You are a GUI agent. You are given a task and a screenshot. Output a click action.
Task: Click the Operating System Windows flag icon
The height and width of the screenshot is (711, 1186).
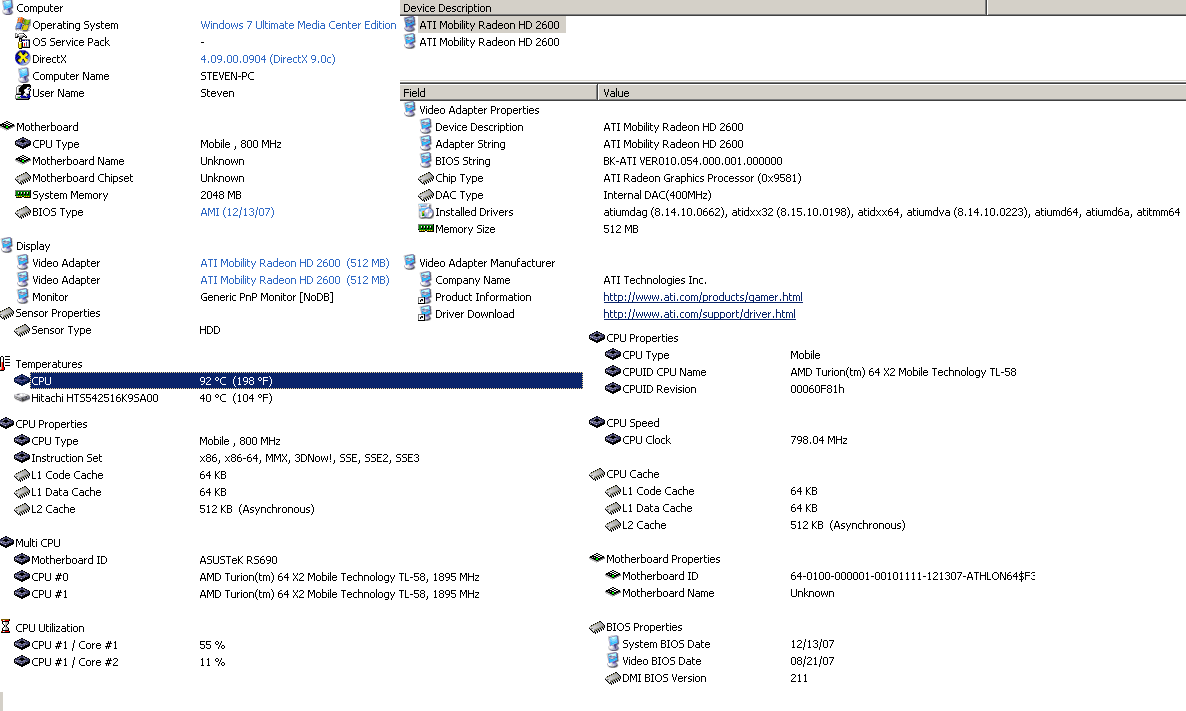pyautogui.click(x=23, y=24)
